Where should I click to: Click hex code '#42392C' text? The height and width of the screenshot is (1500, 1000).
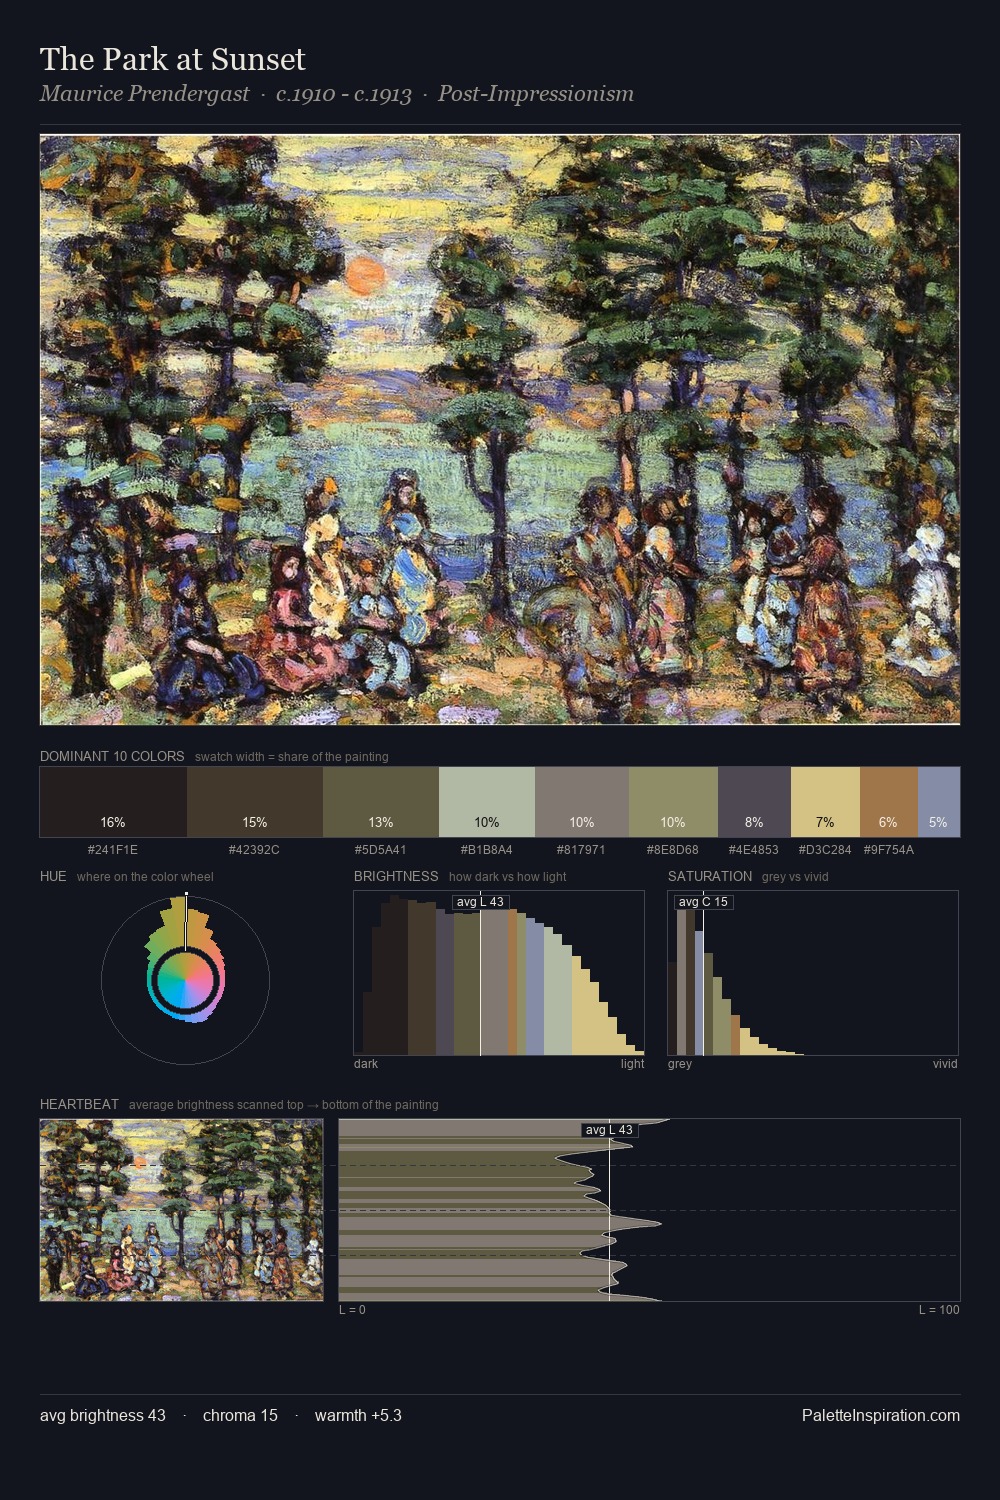click(x=254, y=850)
